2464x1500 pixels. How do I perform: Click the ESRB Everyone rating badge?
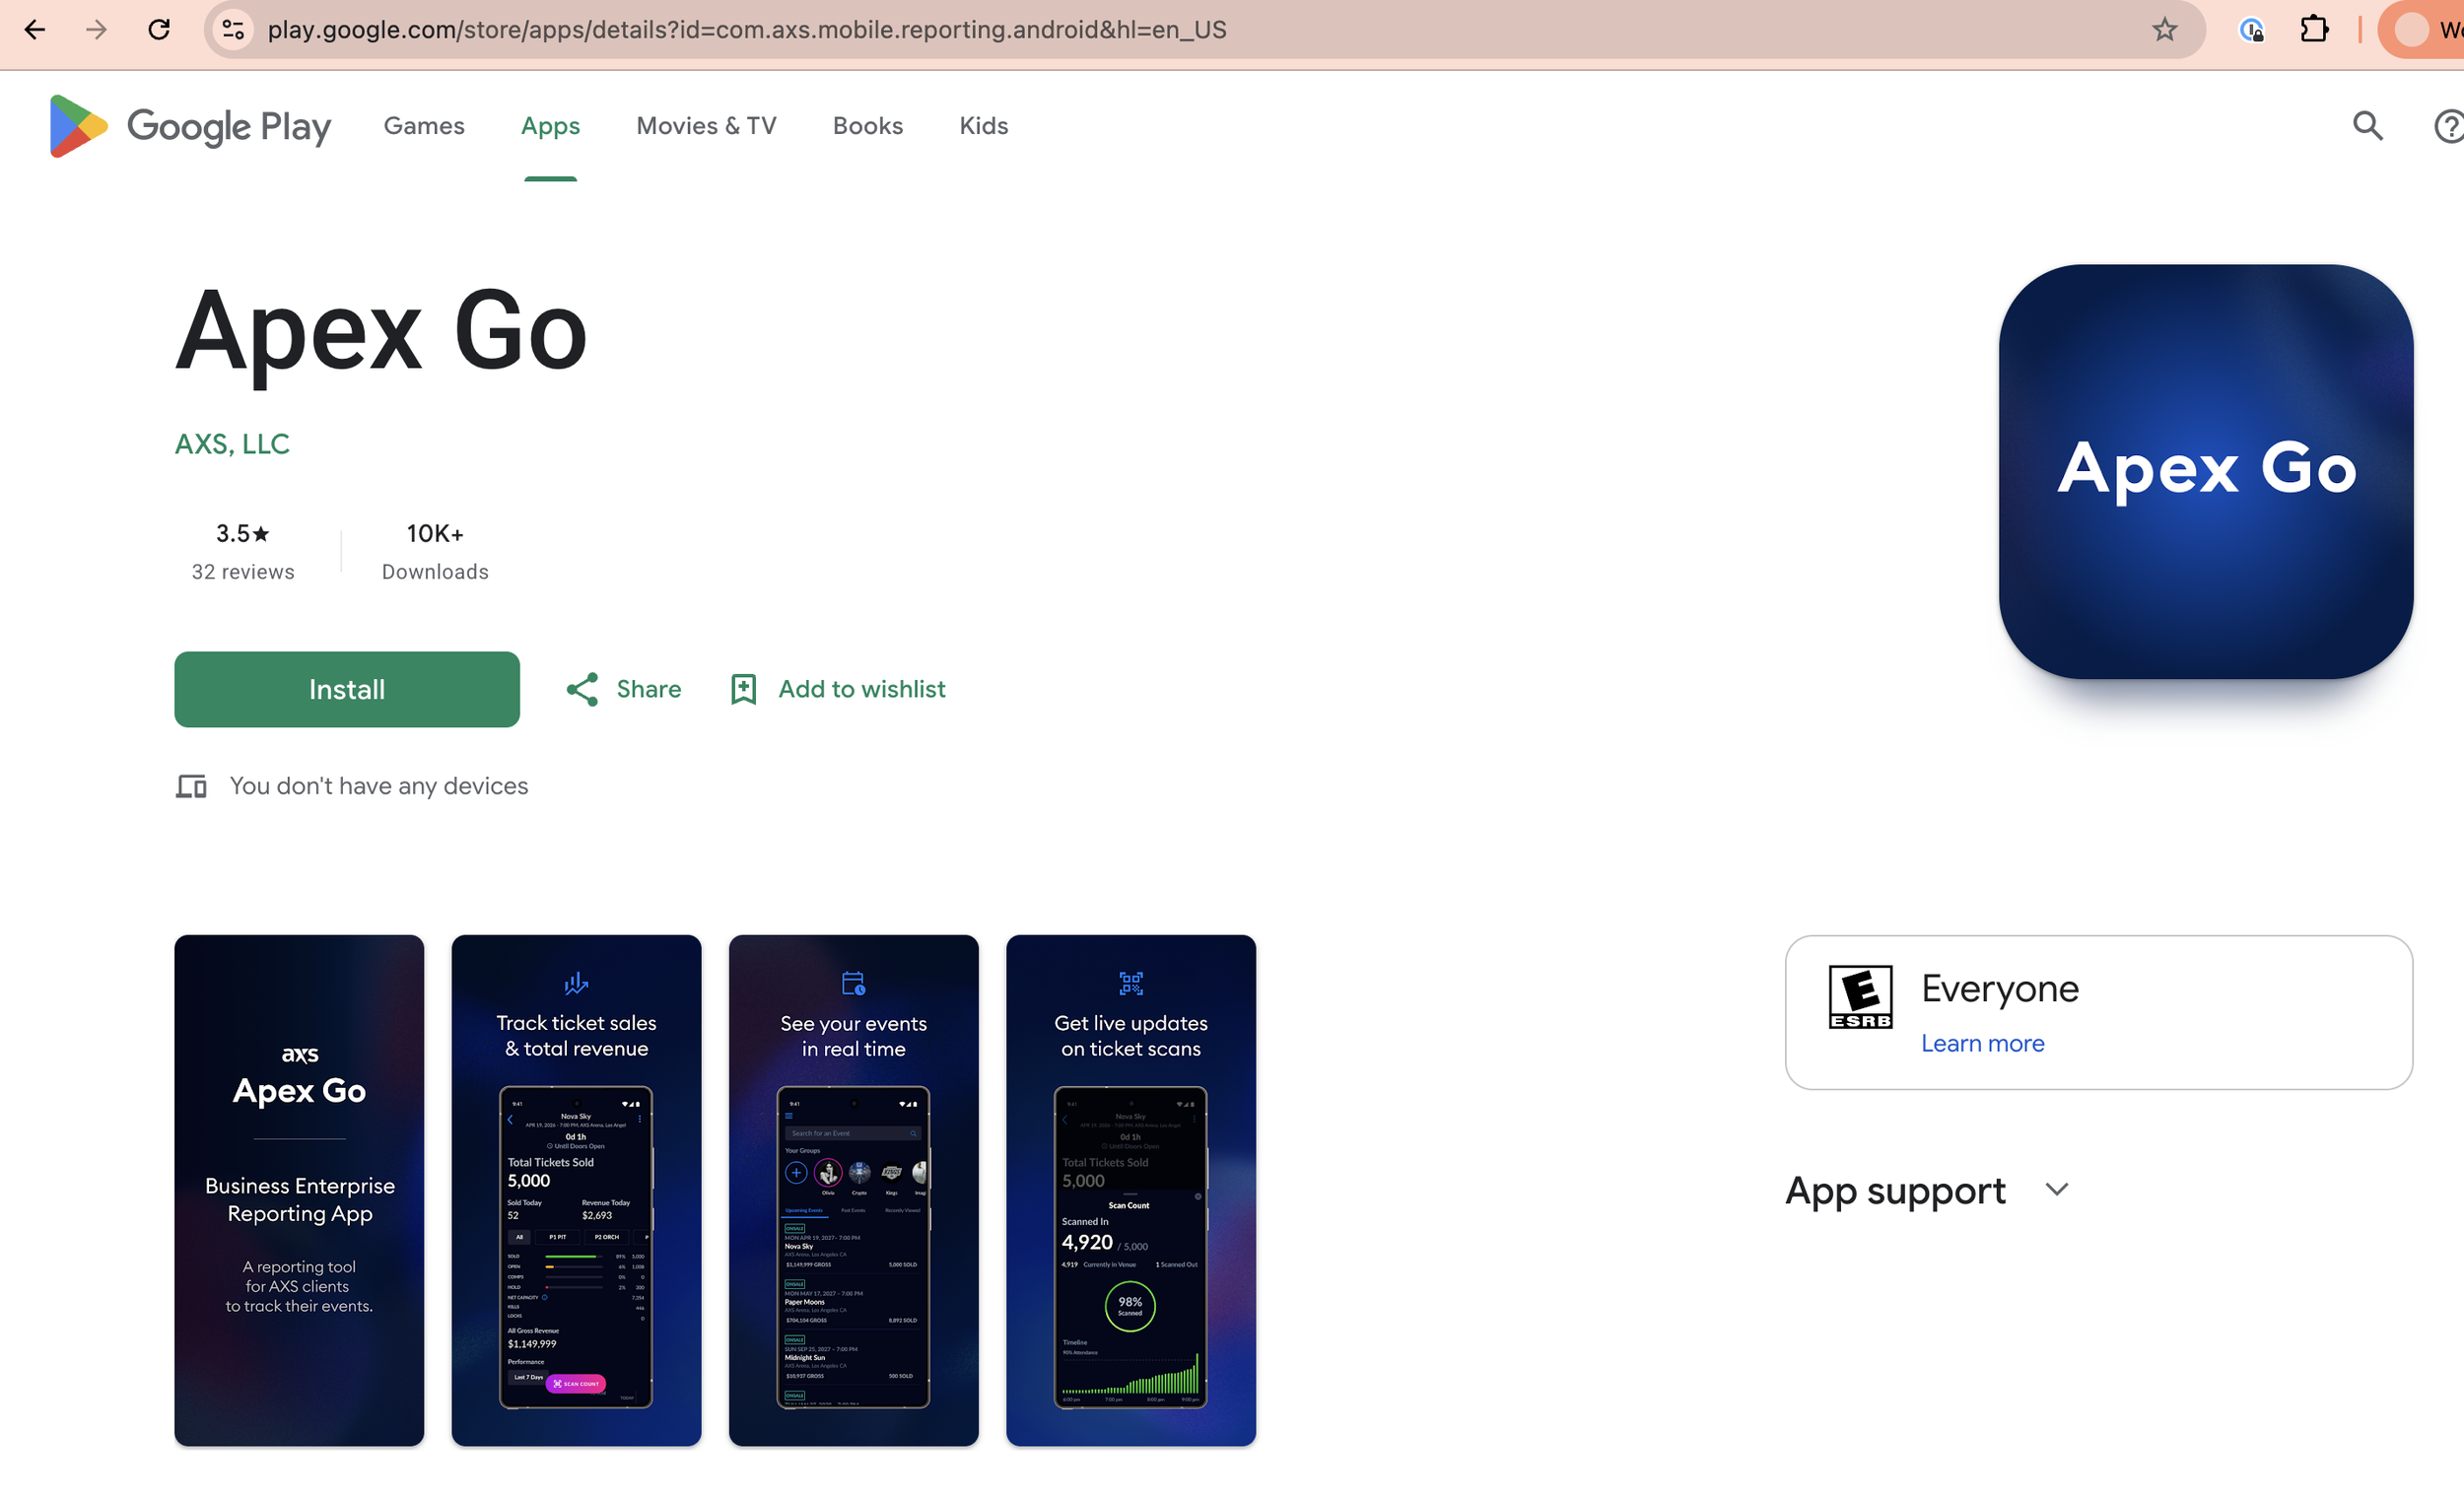pos(1860,996)
